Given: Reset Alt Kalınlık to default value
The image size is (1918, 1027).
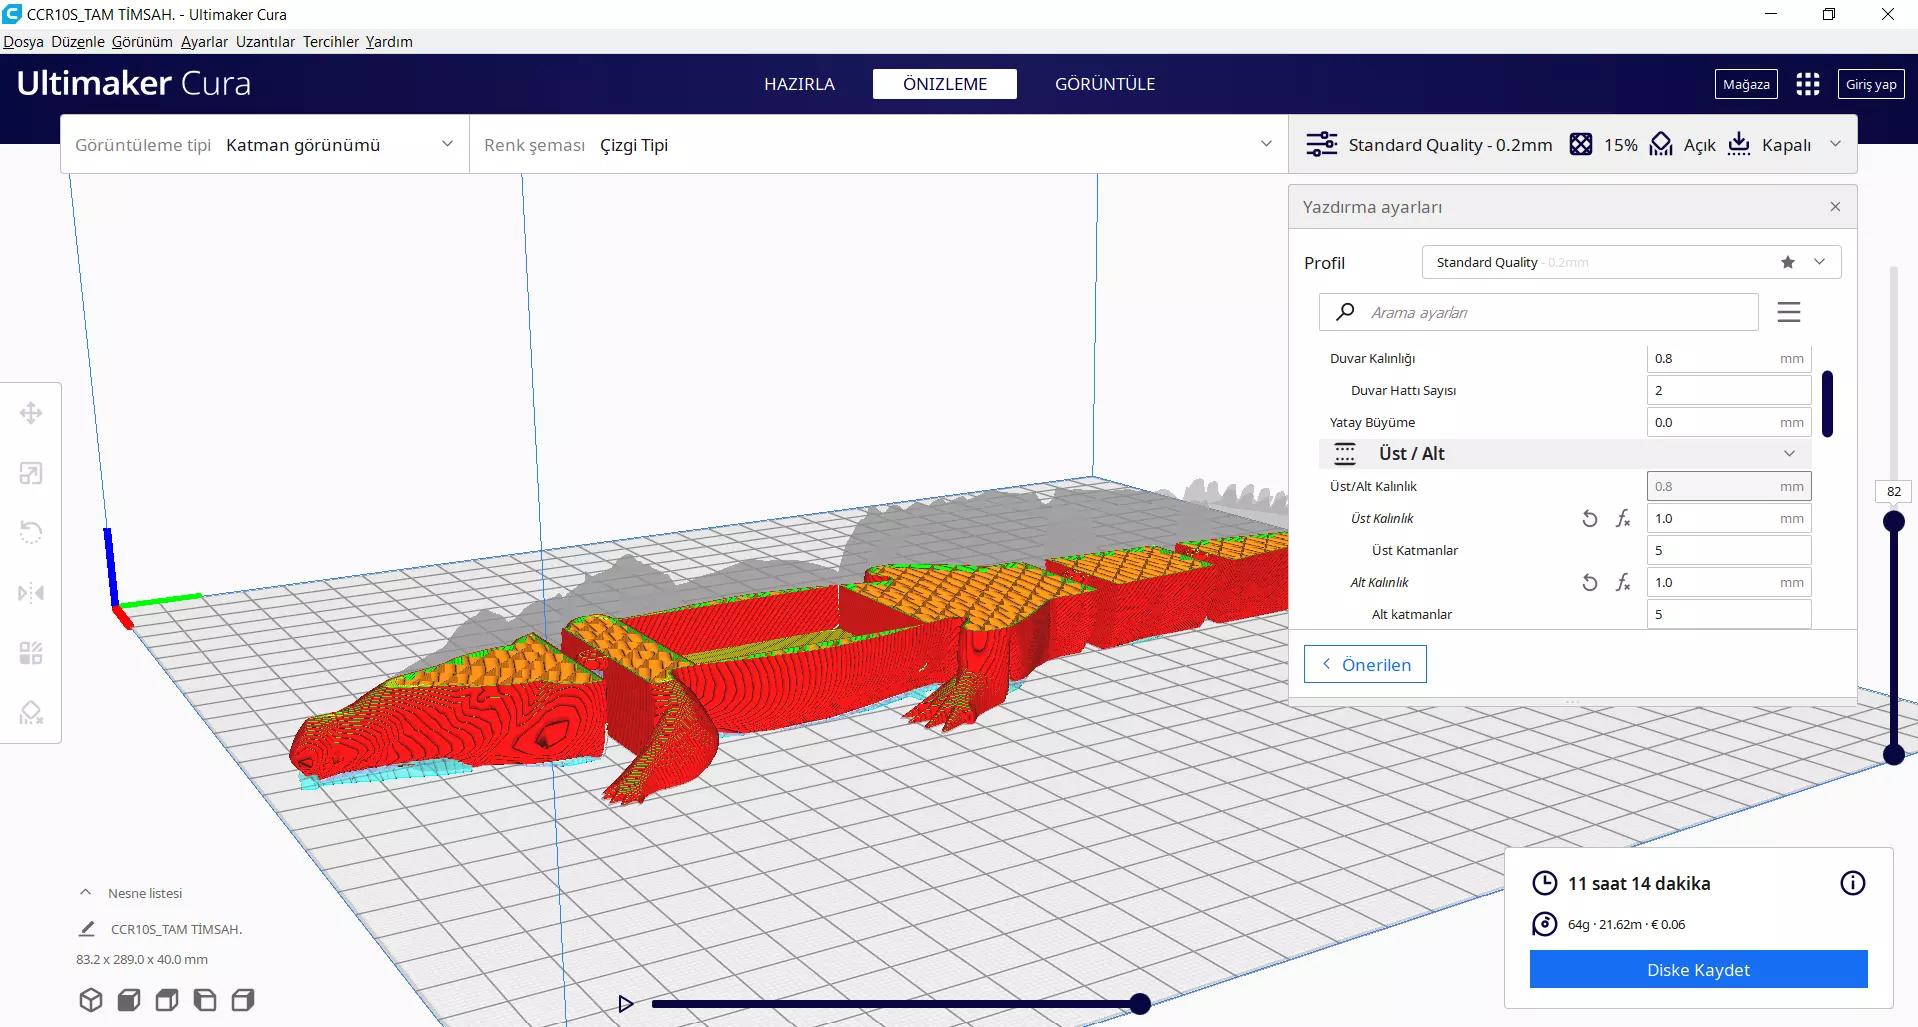Looking at the screenshot, I should click(x=1590, y=582).
